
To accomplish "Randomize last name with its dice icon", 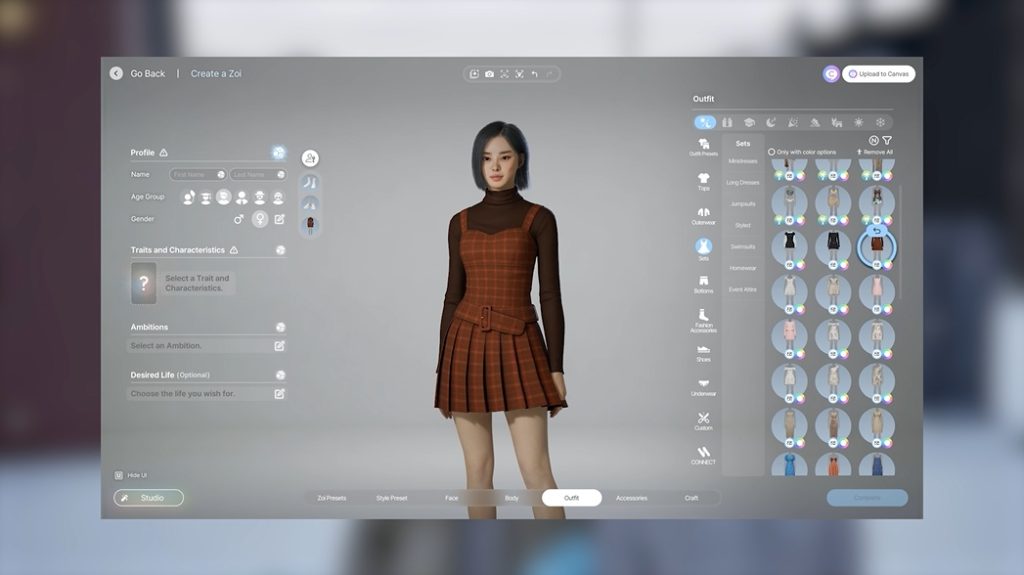I will [281, 174].
